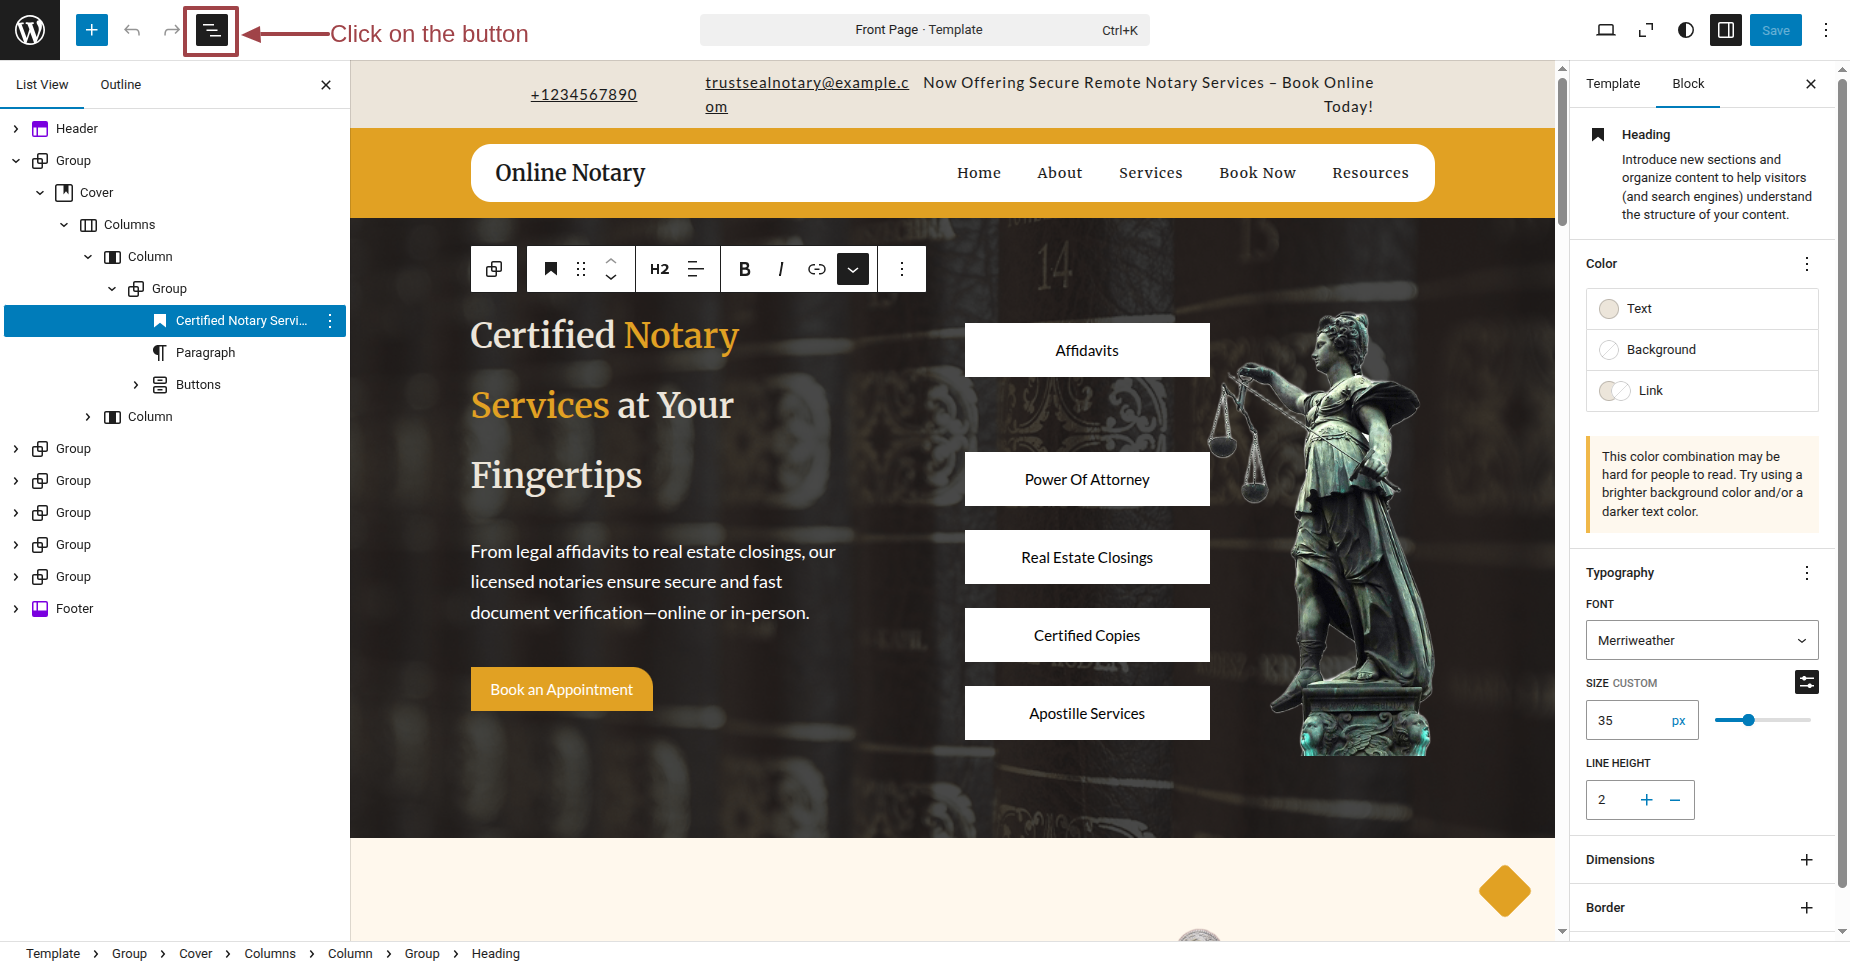
Task: Open the block inserter plus button
Action: pyautogui.click(x=92, y=30)
